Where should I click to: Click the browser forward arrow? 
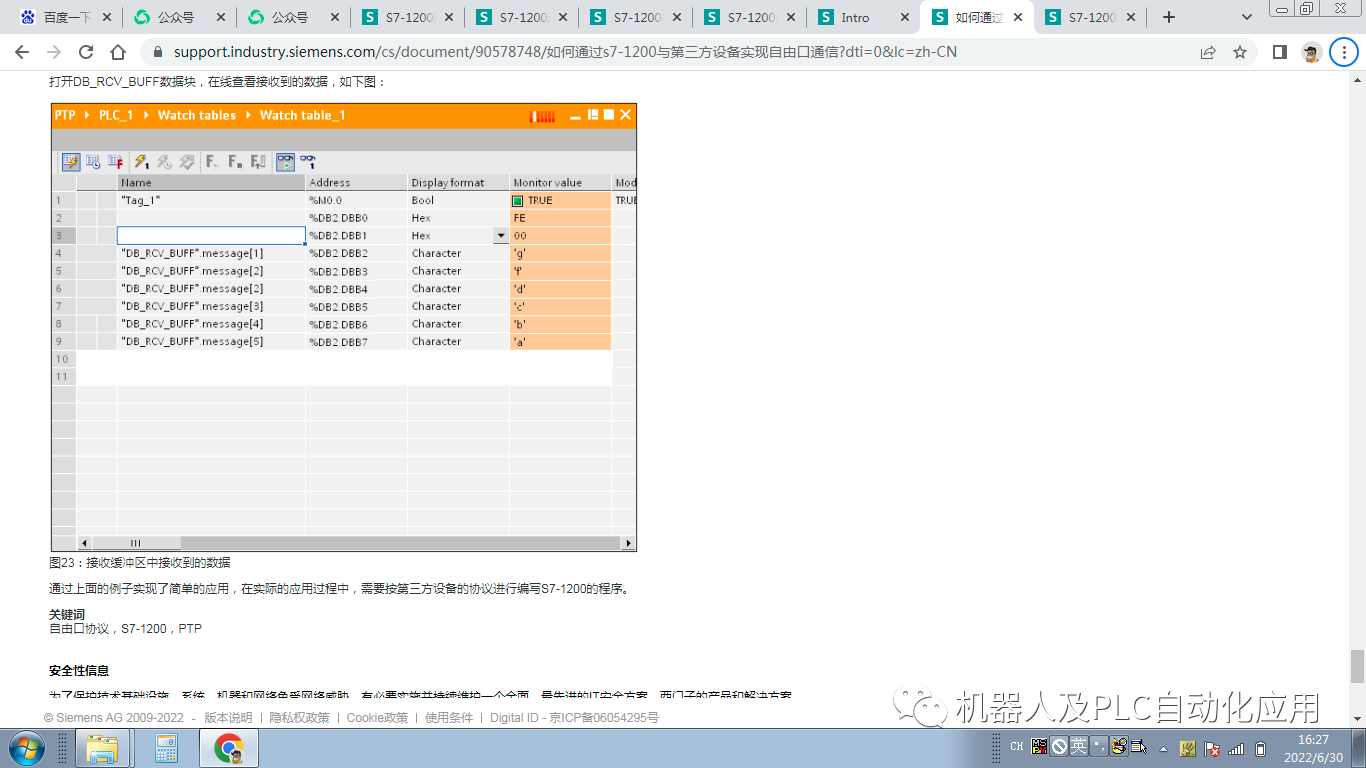point(54,52)
